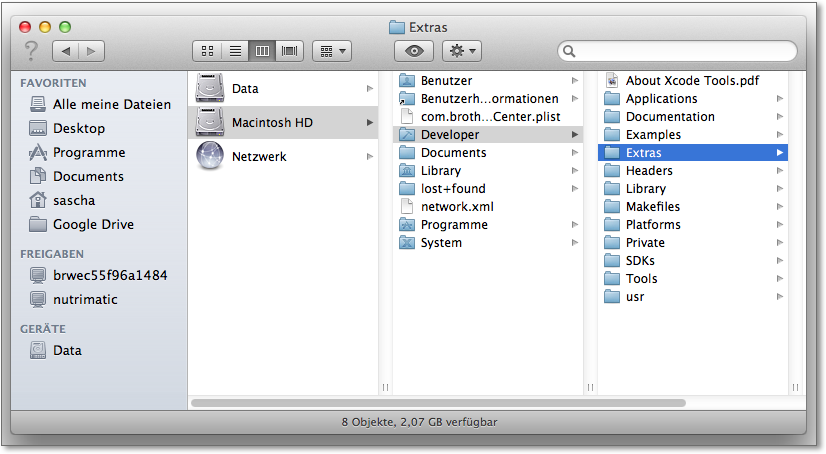
Task: Switch to icon view mode
Action: point(207,50)
